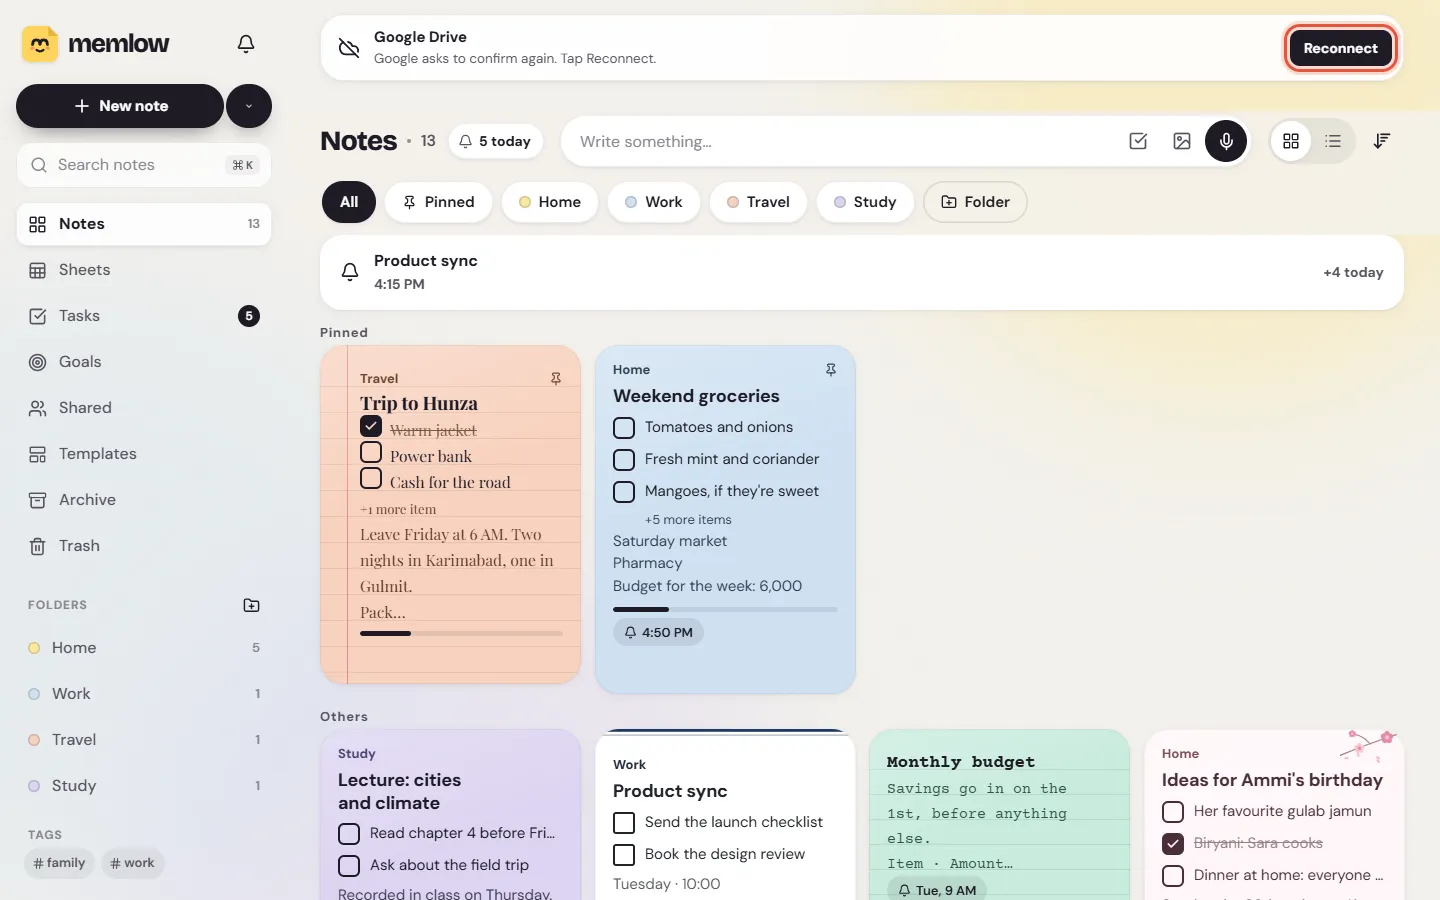Add a checklist via the quick-note checkbox icon
Screen dimensions: 1440x900
click(x=1138, y=141)
